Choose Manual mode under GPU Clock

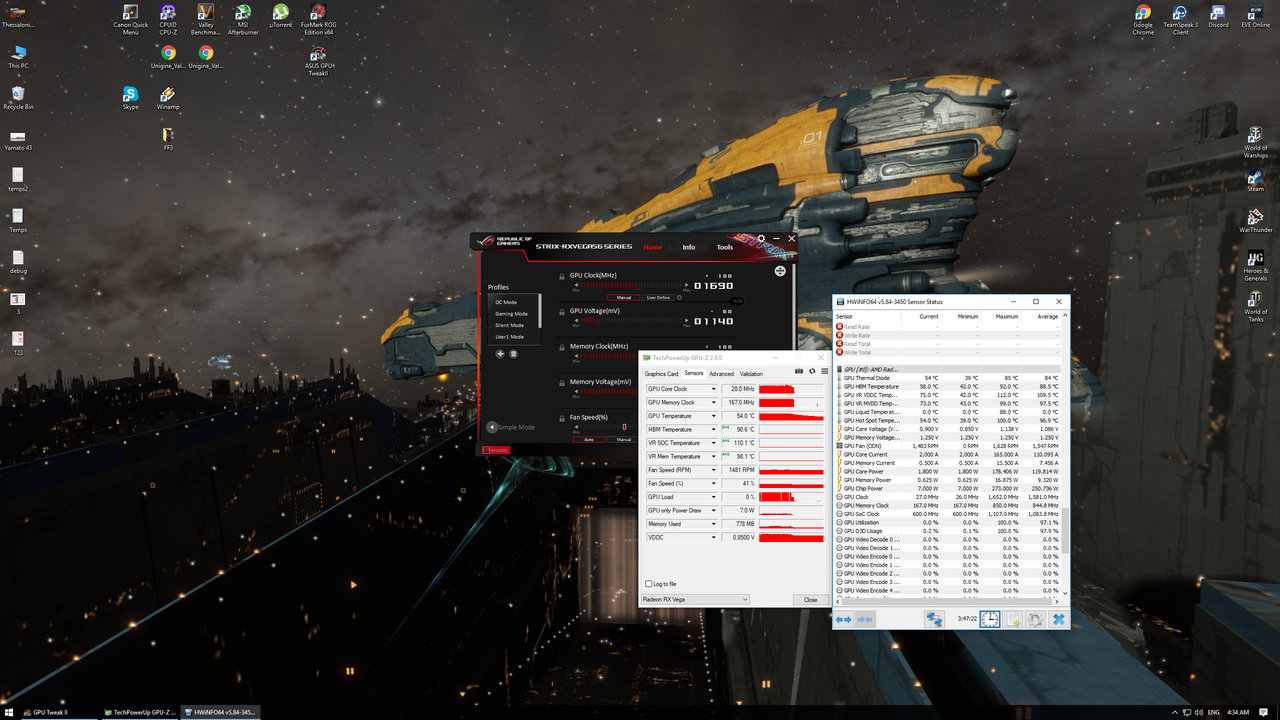(x=623, y=297)
